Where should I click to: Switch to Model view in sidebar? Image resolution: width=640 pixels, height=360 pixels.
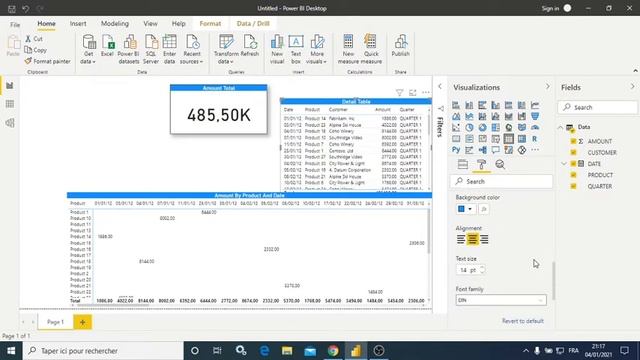pos(10,123)
